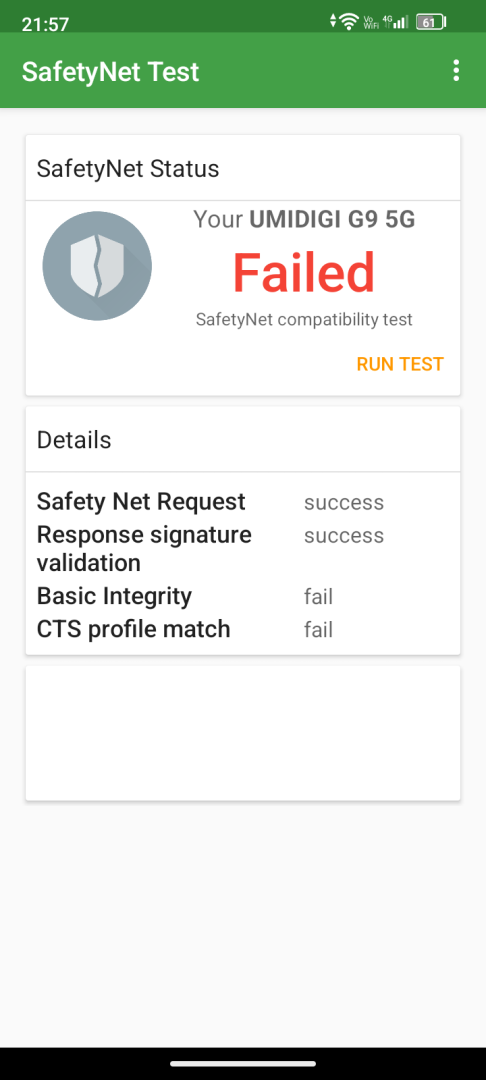The width and height of the screenshot is (486, 1080).
Task: Tap the CTS profile match label
Action: [134, 629]
